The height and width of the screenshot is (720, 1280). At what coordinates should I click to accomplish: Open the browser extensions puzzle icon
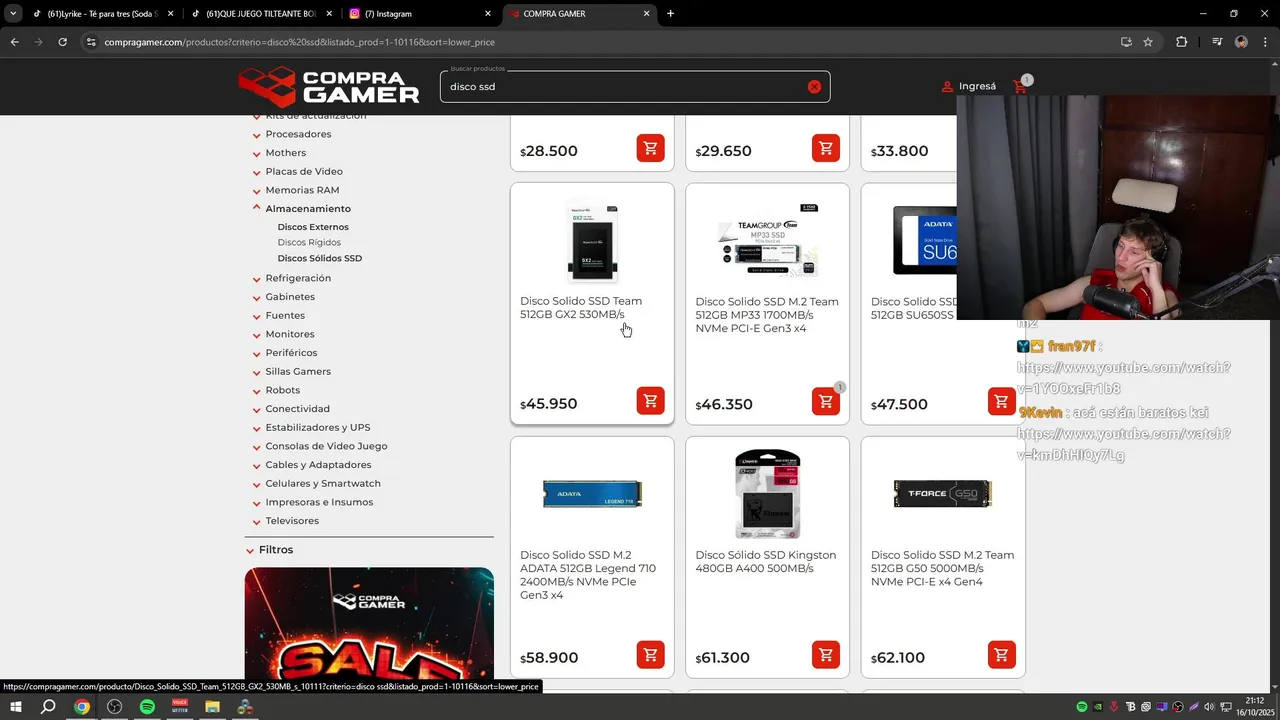coord(1181,42)
